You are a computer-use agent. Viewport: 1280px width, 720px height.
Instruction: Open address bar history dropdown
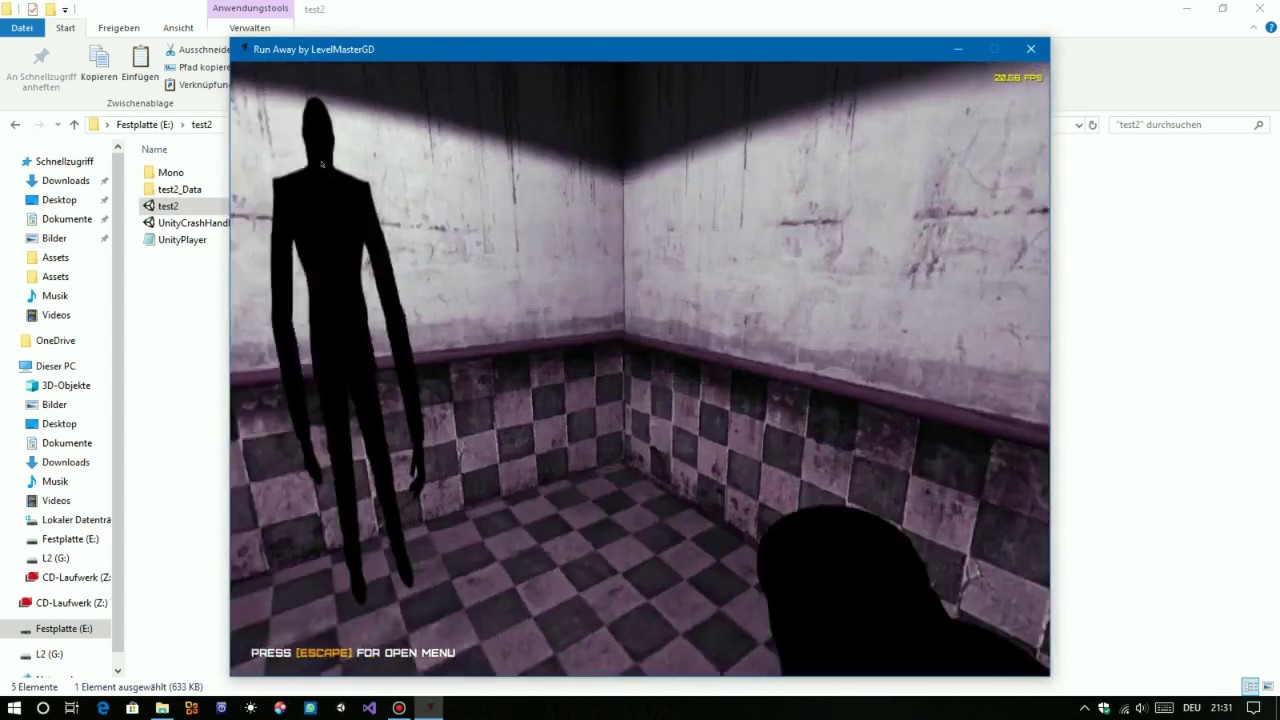click(x=1078, y=125)
